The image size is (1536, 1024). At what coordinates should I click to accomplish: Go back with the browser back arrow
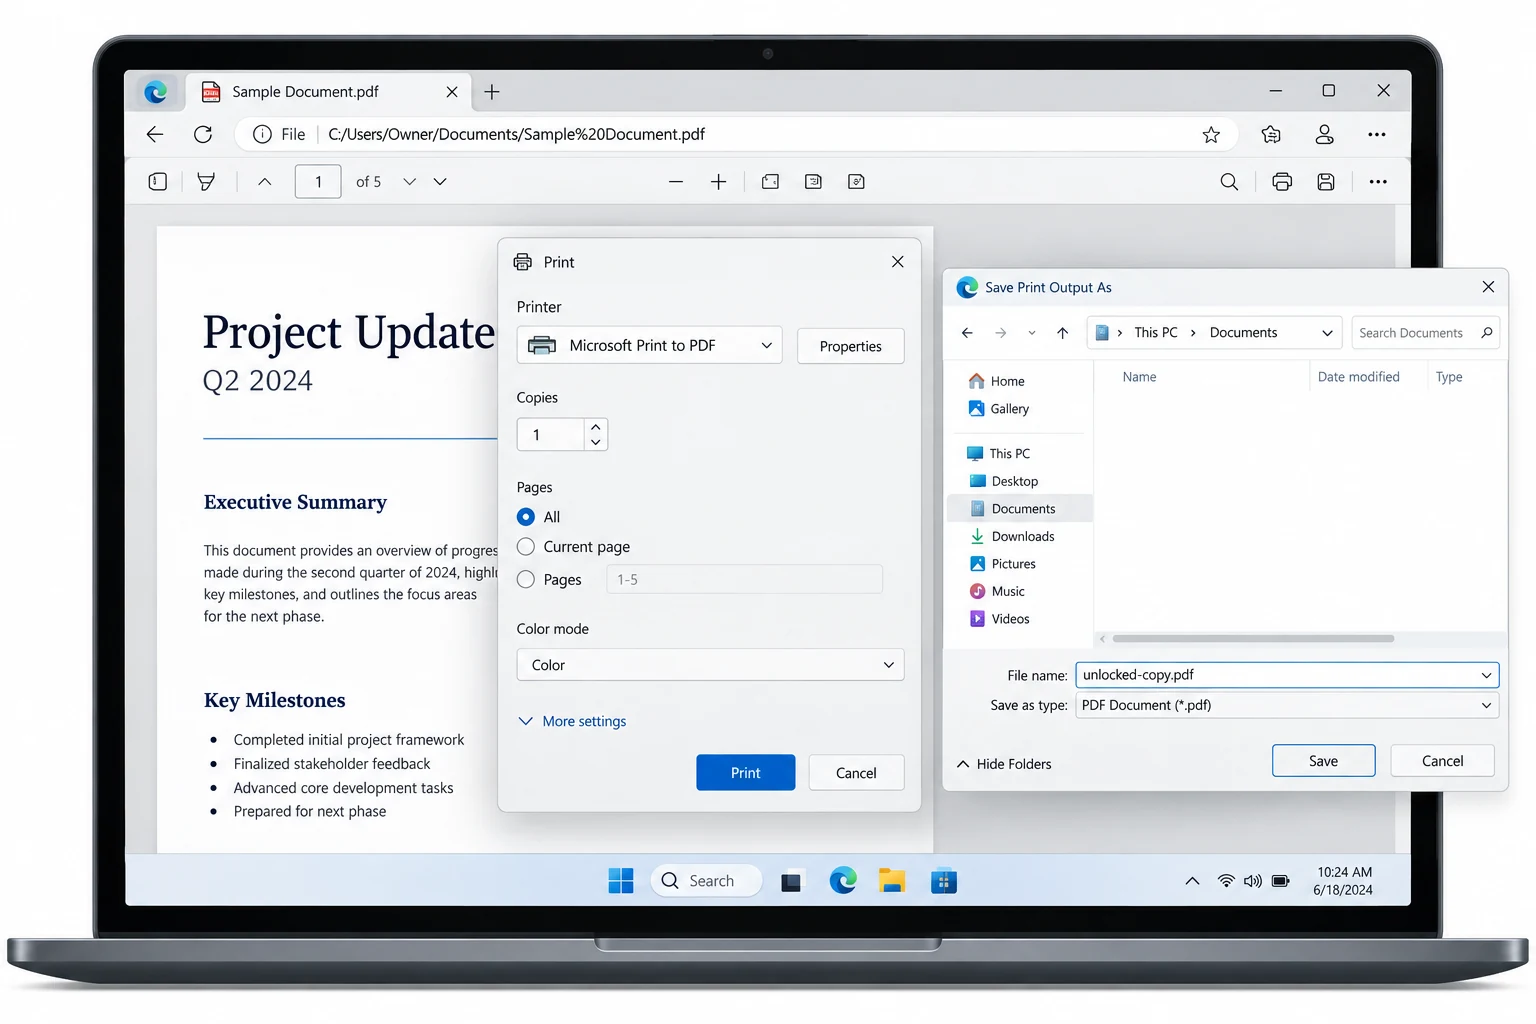click(x=155, y=134)
